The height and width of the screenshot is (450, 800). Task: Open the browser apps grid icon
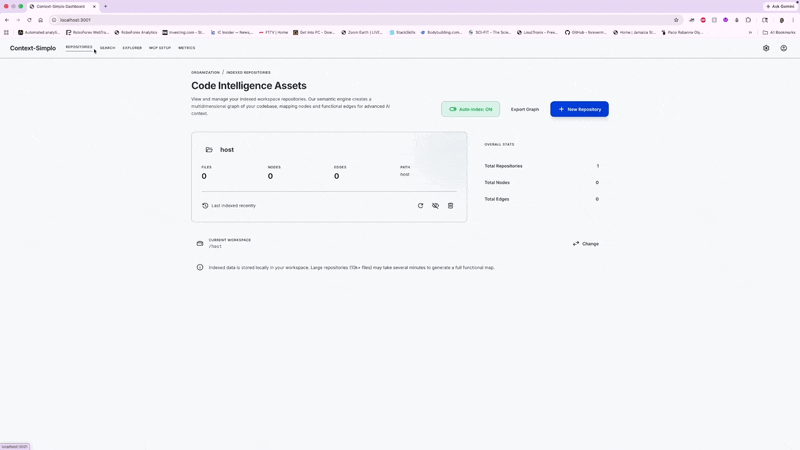coord(6,32)
